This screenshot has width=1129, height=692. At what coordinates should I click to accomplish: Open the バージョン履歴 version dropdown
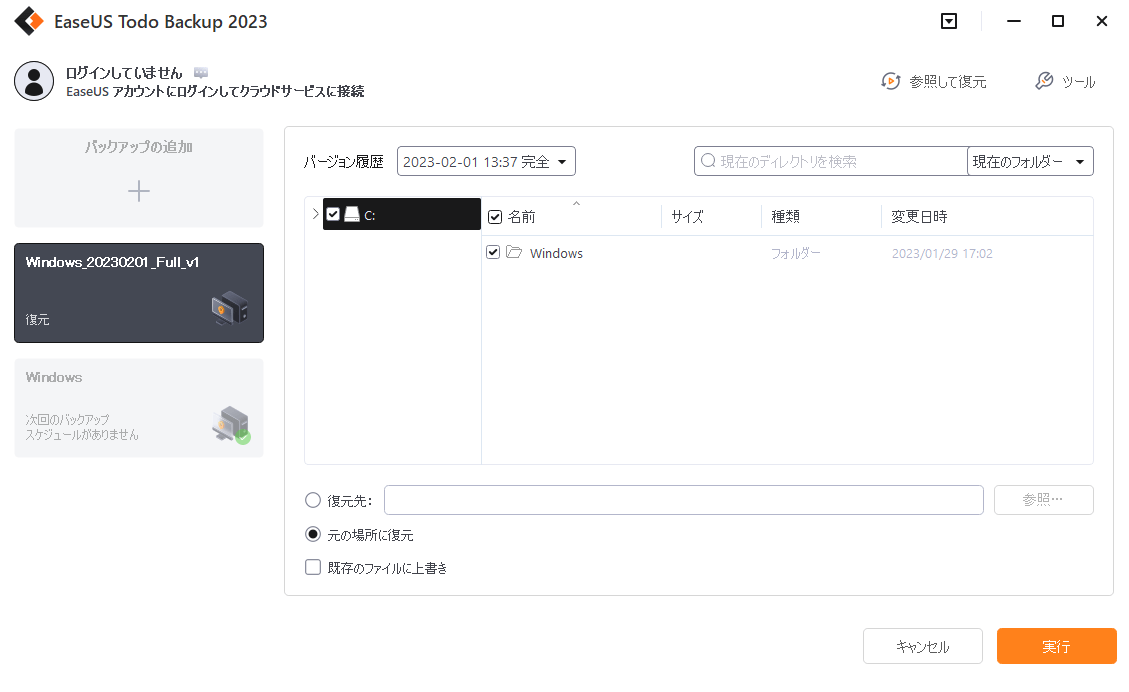click(486, 160)
